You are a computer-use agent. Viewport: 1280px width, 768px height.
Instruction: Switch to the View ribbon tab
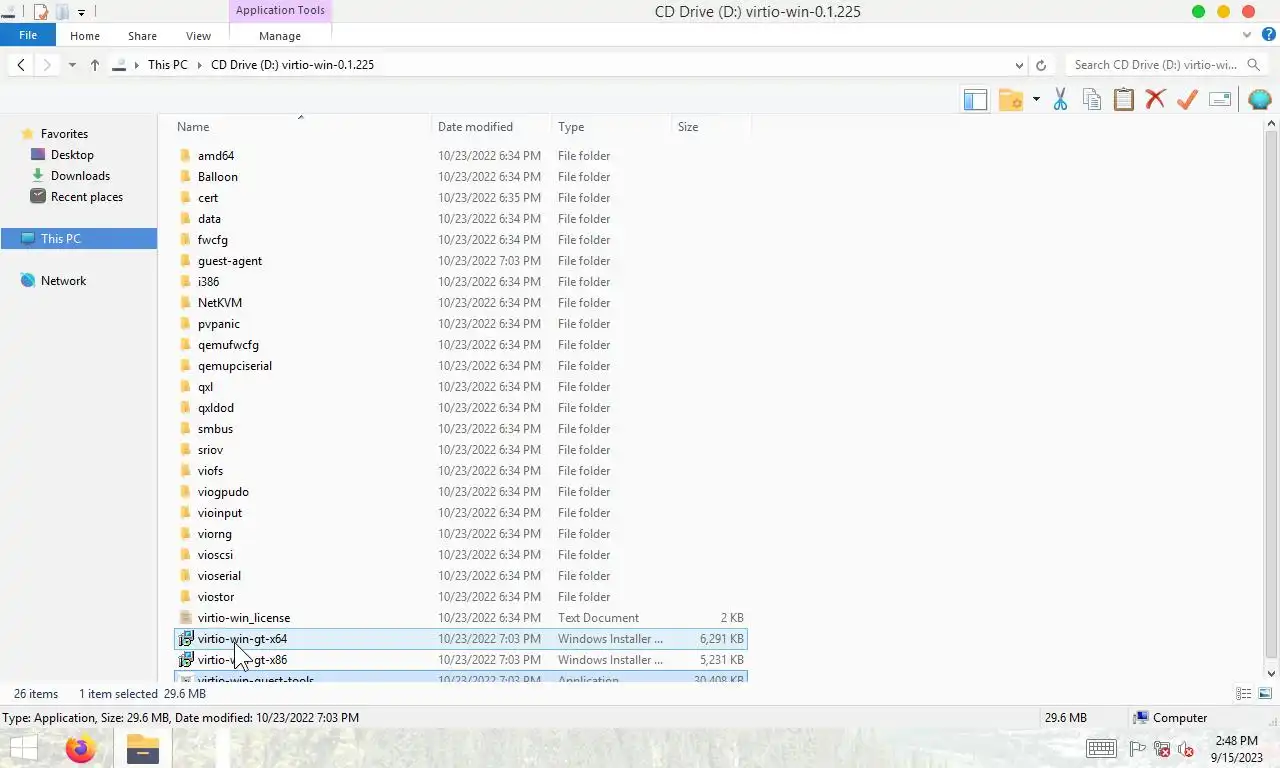(198, 36)
